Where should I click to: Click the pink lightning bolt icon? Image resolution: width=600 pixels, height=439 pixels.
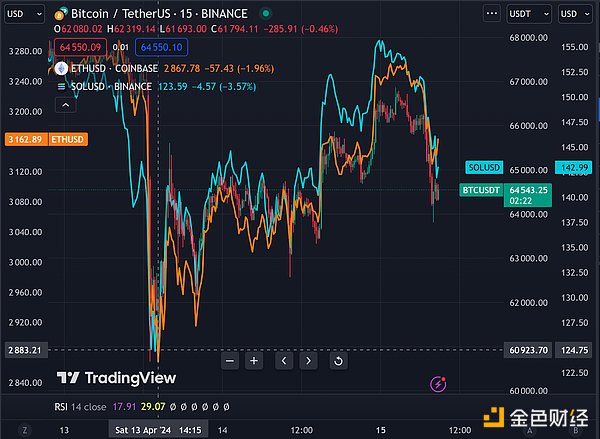tap(437, 383)
